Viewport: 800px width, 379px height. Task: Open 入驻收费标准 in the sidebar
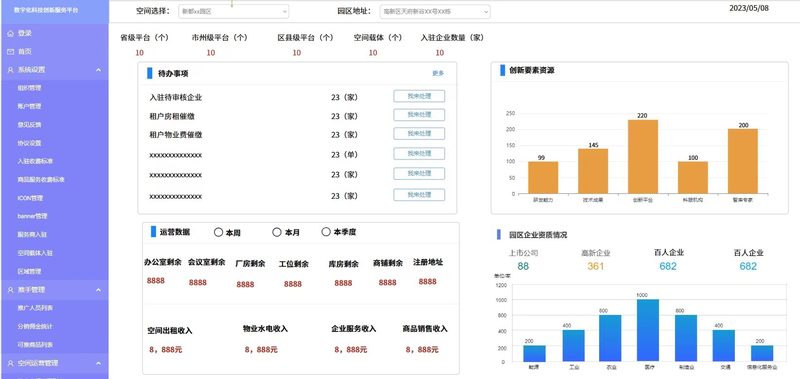coord(35,161)
